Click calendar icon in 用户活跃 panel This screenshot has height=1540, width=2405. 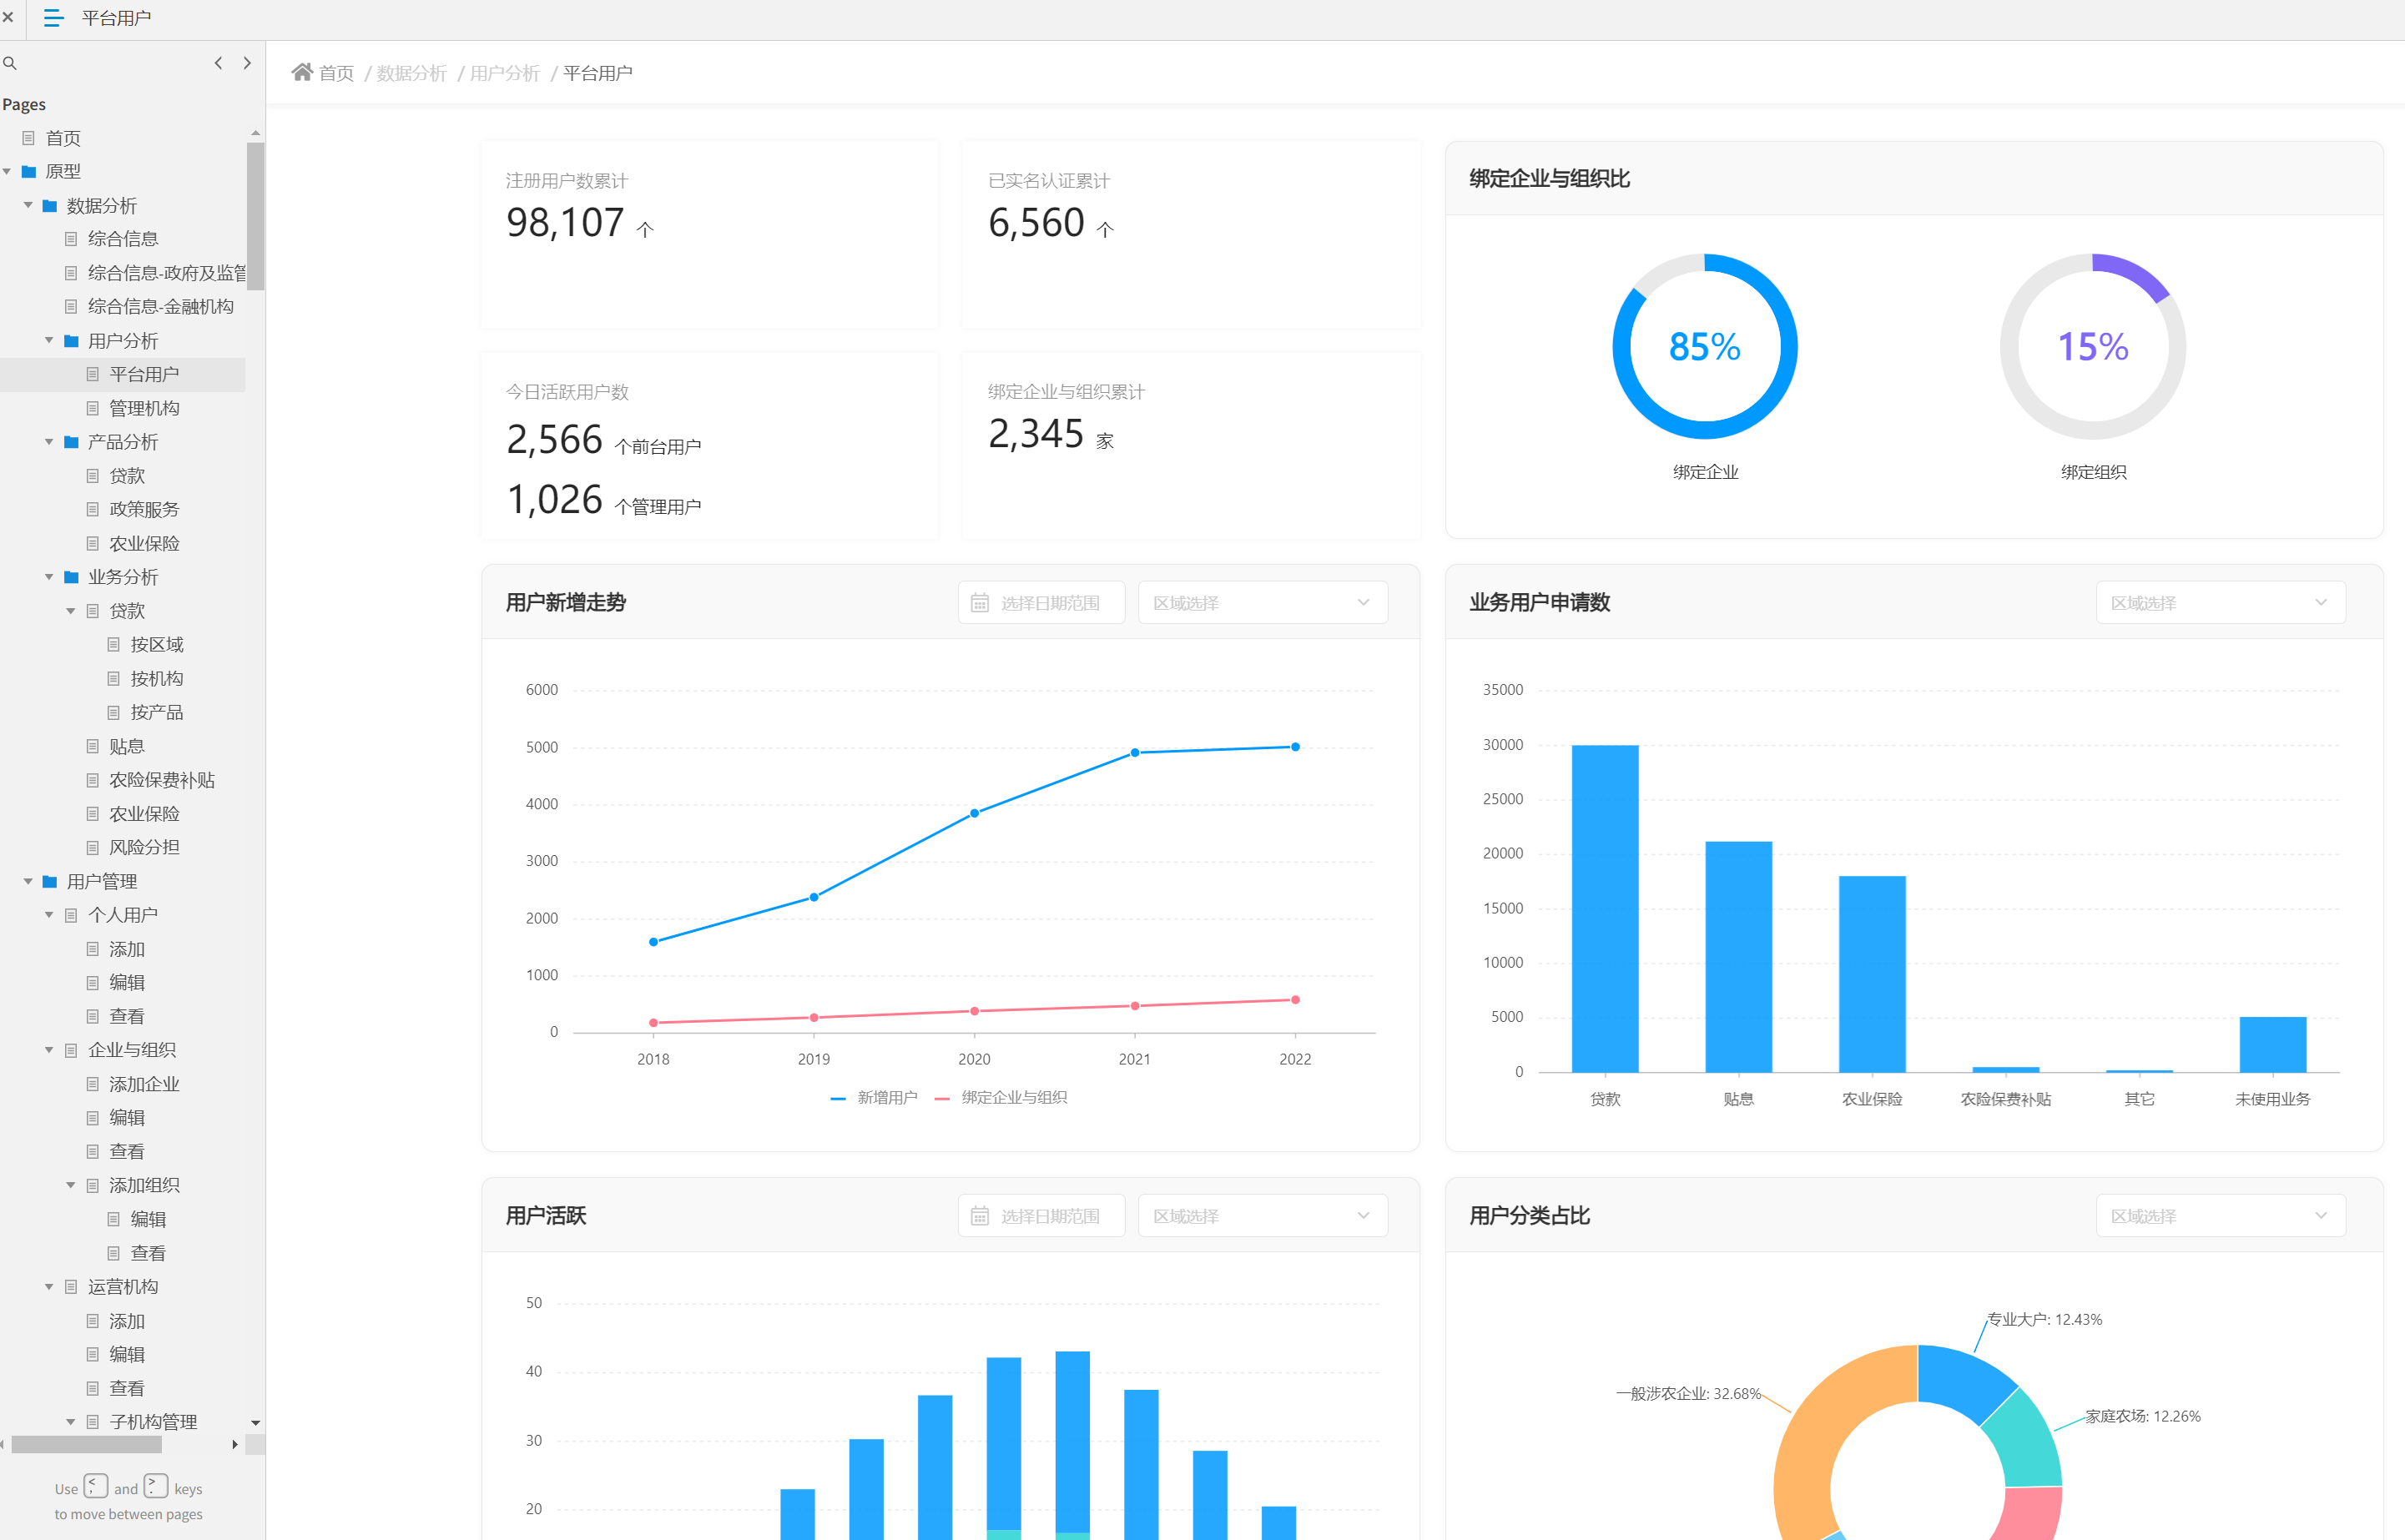[x=980, y=1216]
